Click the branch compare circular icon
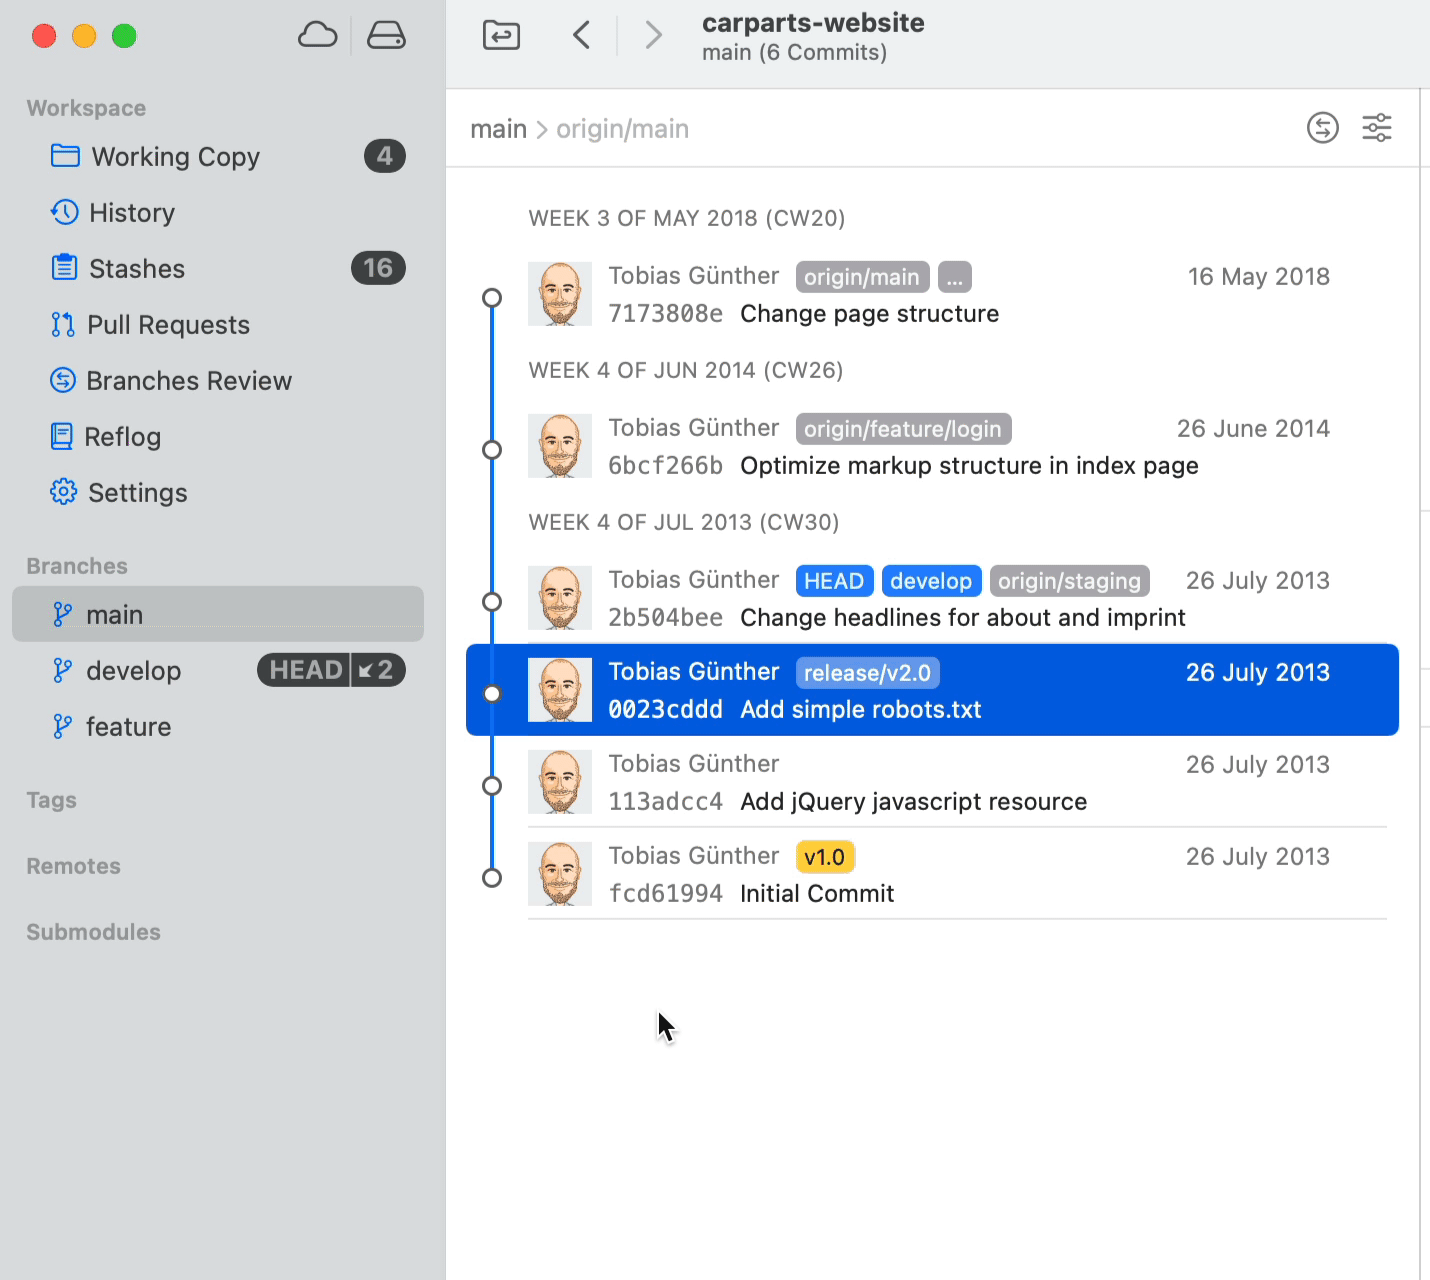The width and height of the screenshot is (1430, 1280). pos(1322,128)
